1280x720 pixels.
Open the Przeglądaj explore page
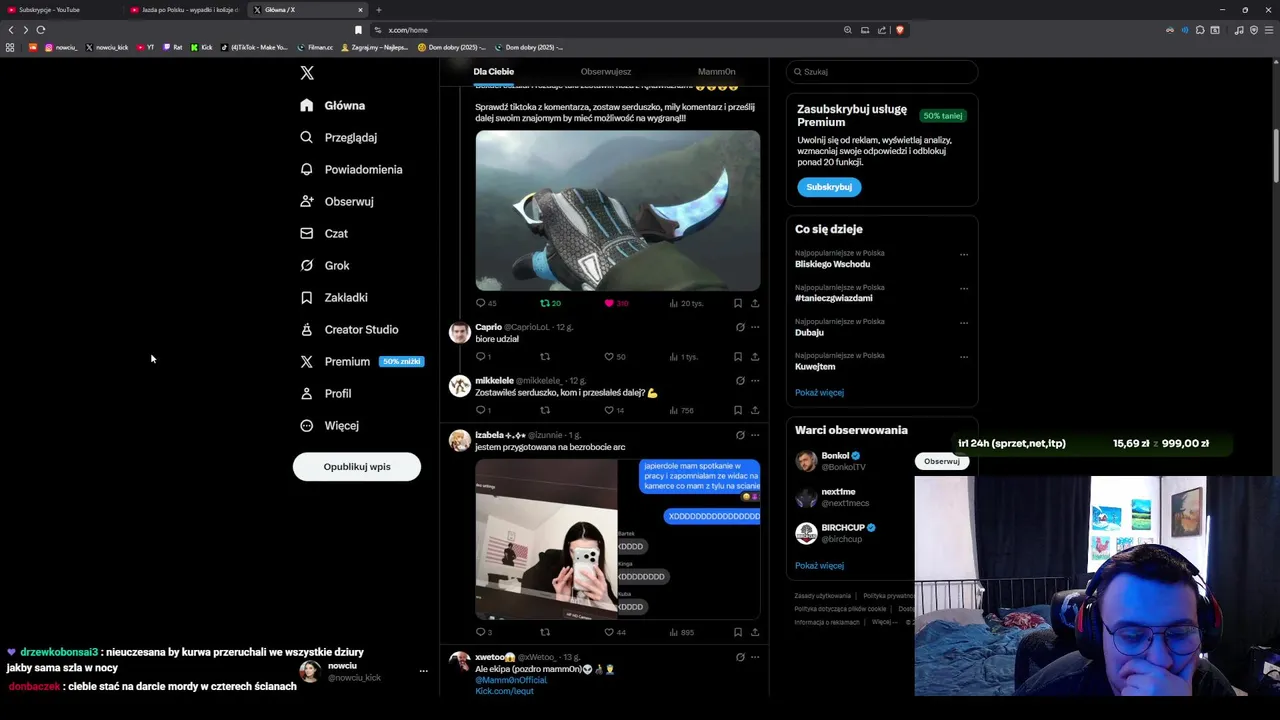tap(339, 137)
